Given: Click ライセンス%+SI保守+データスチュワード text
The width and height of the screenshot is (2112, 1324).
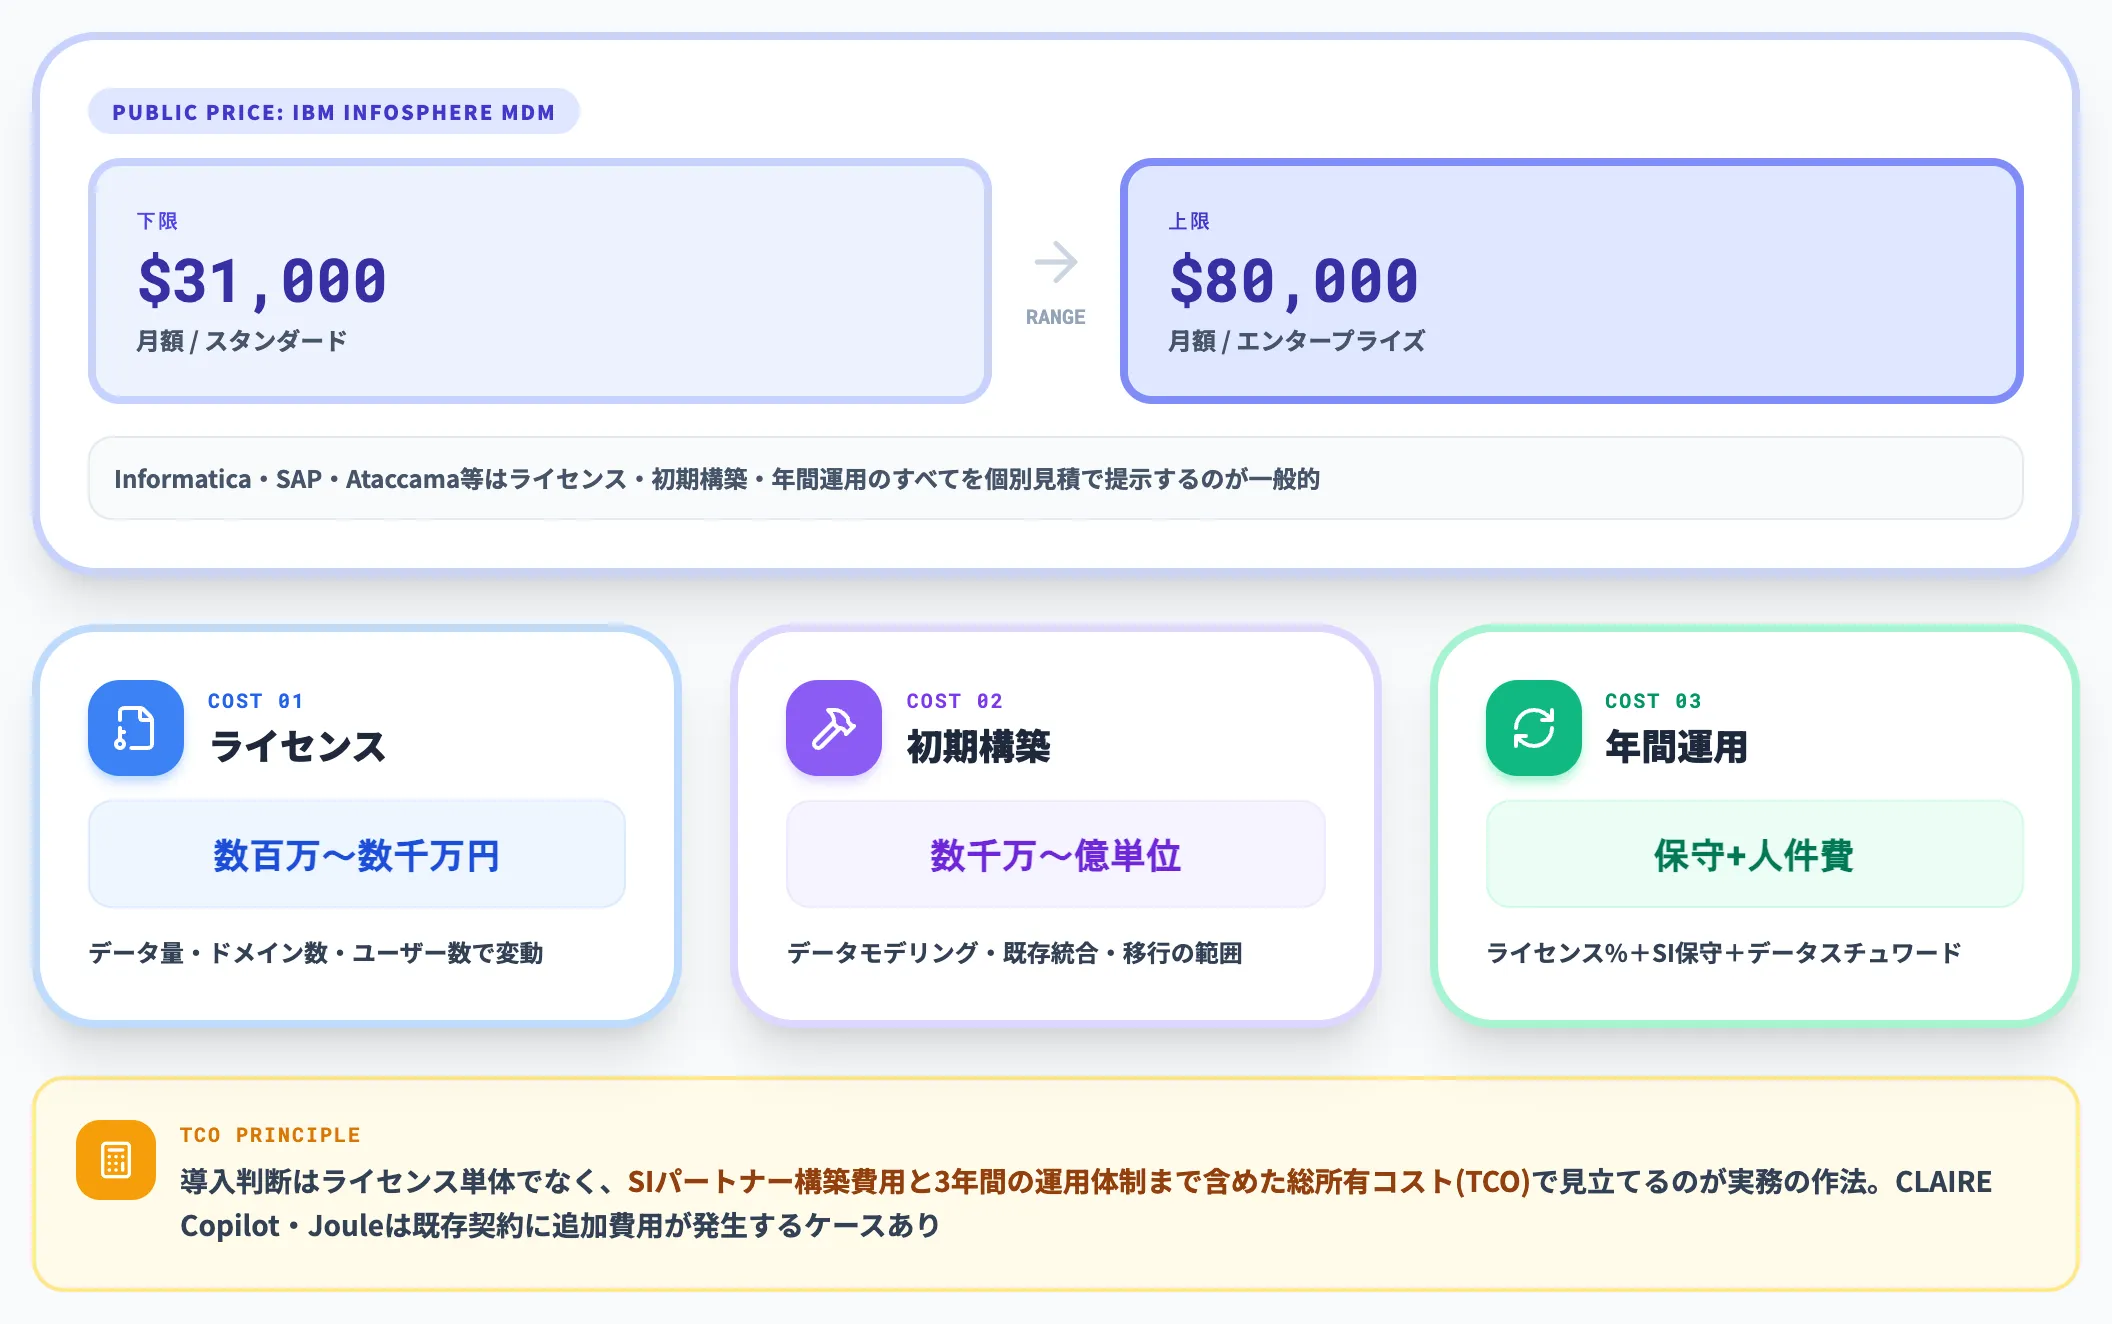Looking at the screenshot, I should click(1724, 953).
